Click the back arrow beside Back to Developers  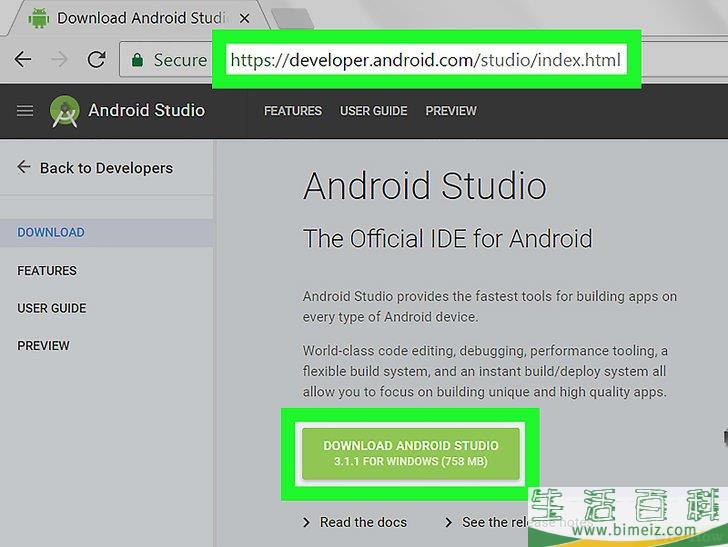point(23,166)
